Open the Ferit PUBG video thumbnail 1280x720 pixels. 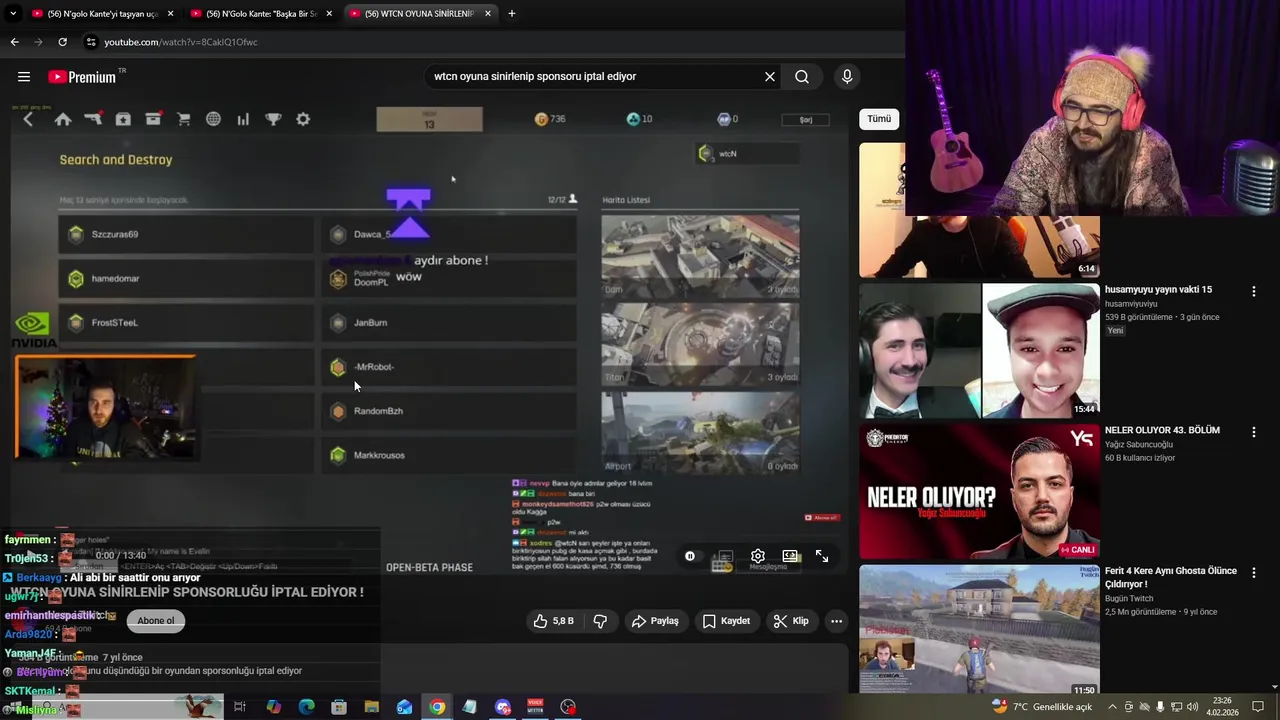pyautogui.click(x=979, y=631)
